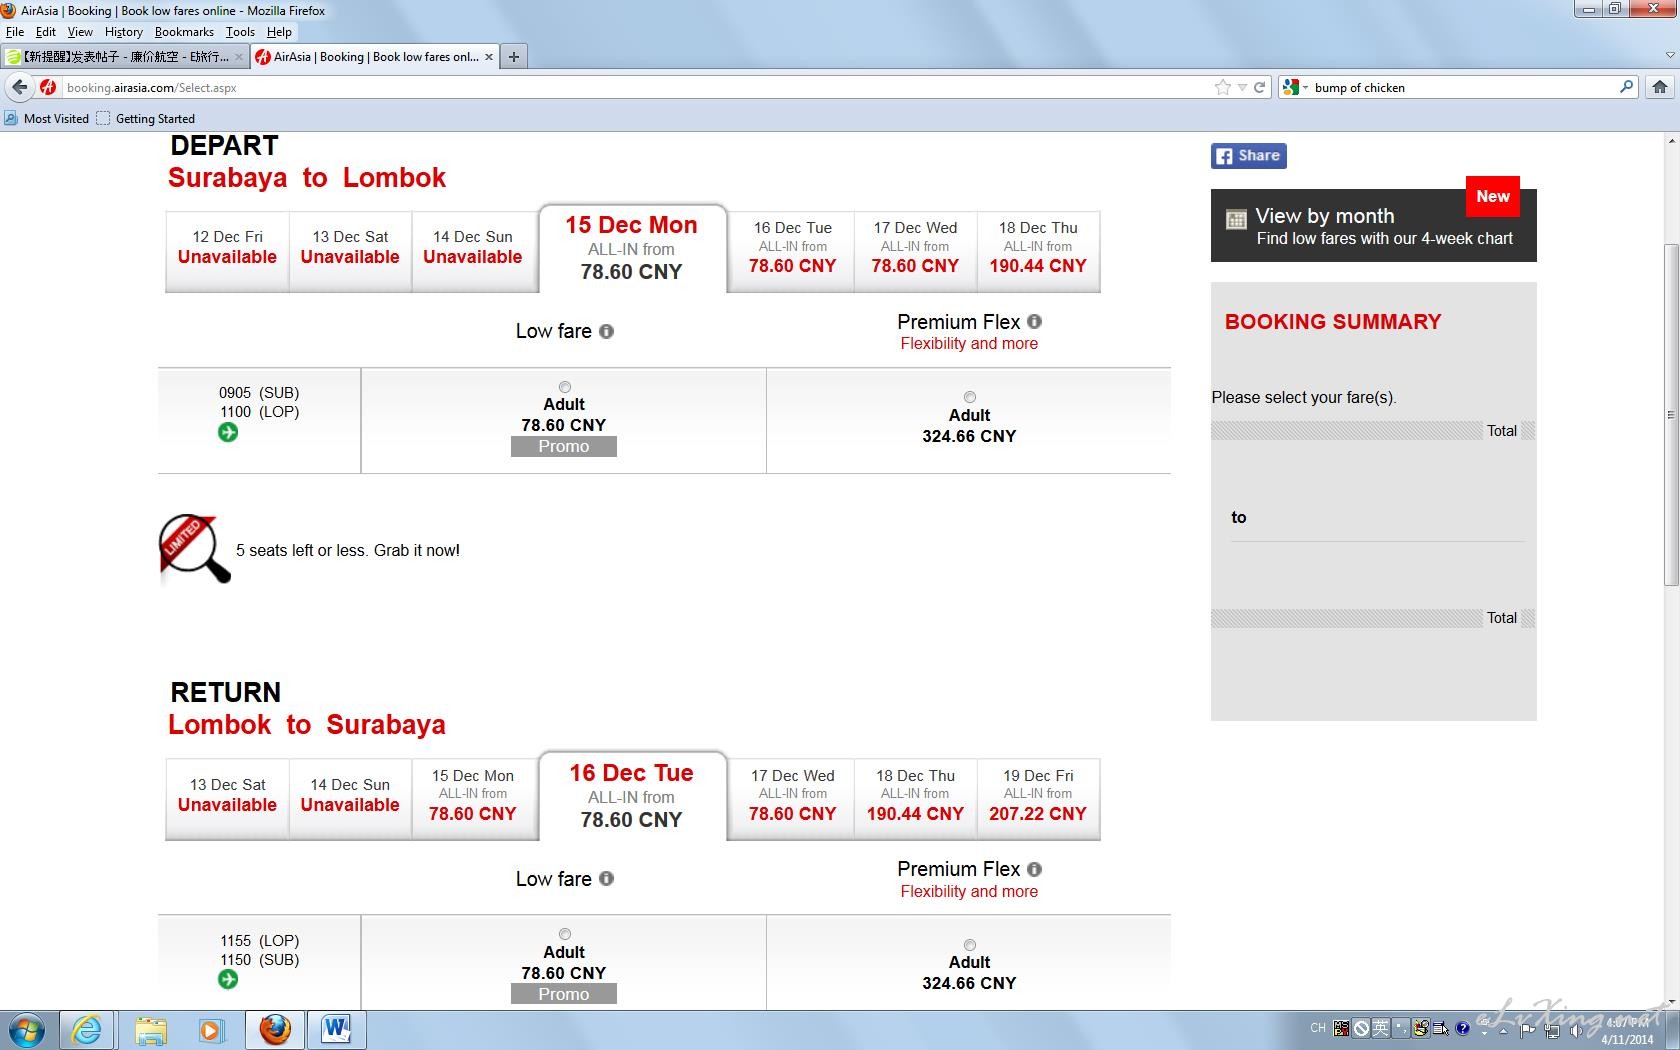Open Word from the Windows taskbar
This screenshot has width=1680, height=1050.
(337, 1029)
